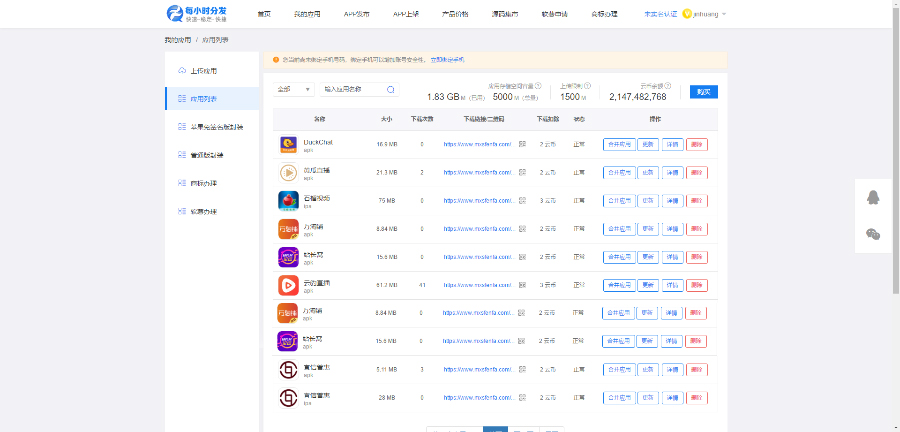This screenshot has width=900, height=432.
Task: Select 应用列表 in the left sidebar
Action: coord(204,99)
